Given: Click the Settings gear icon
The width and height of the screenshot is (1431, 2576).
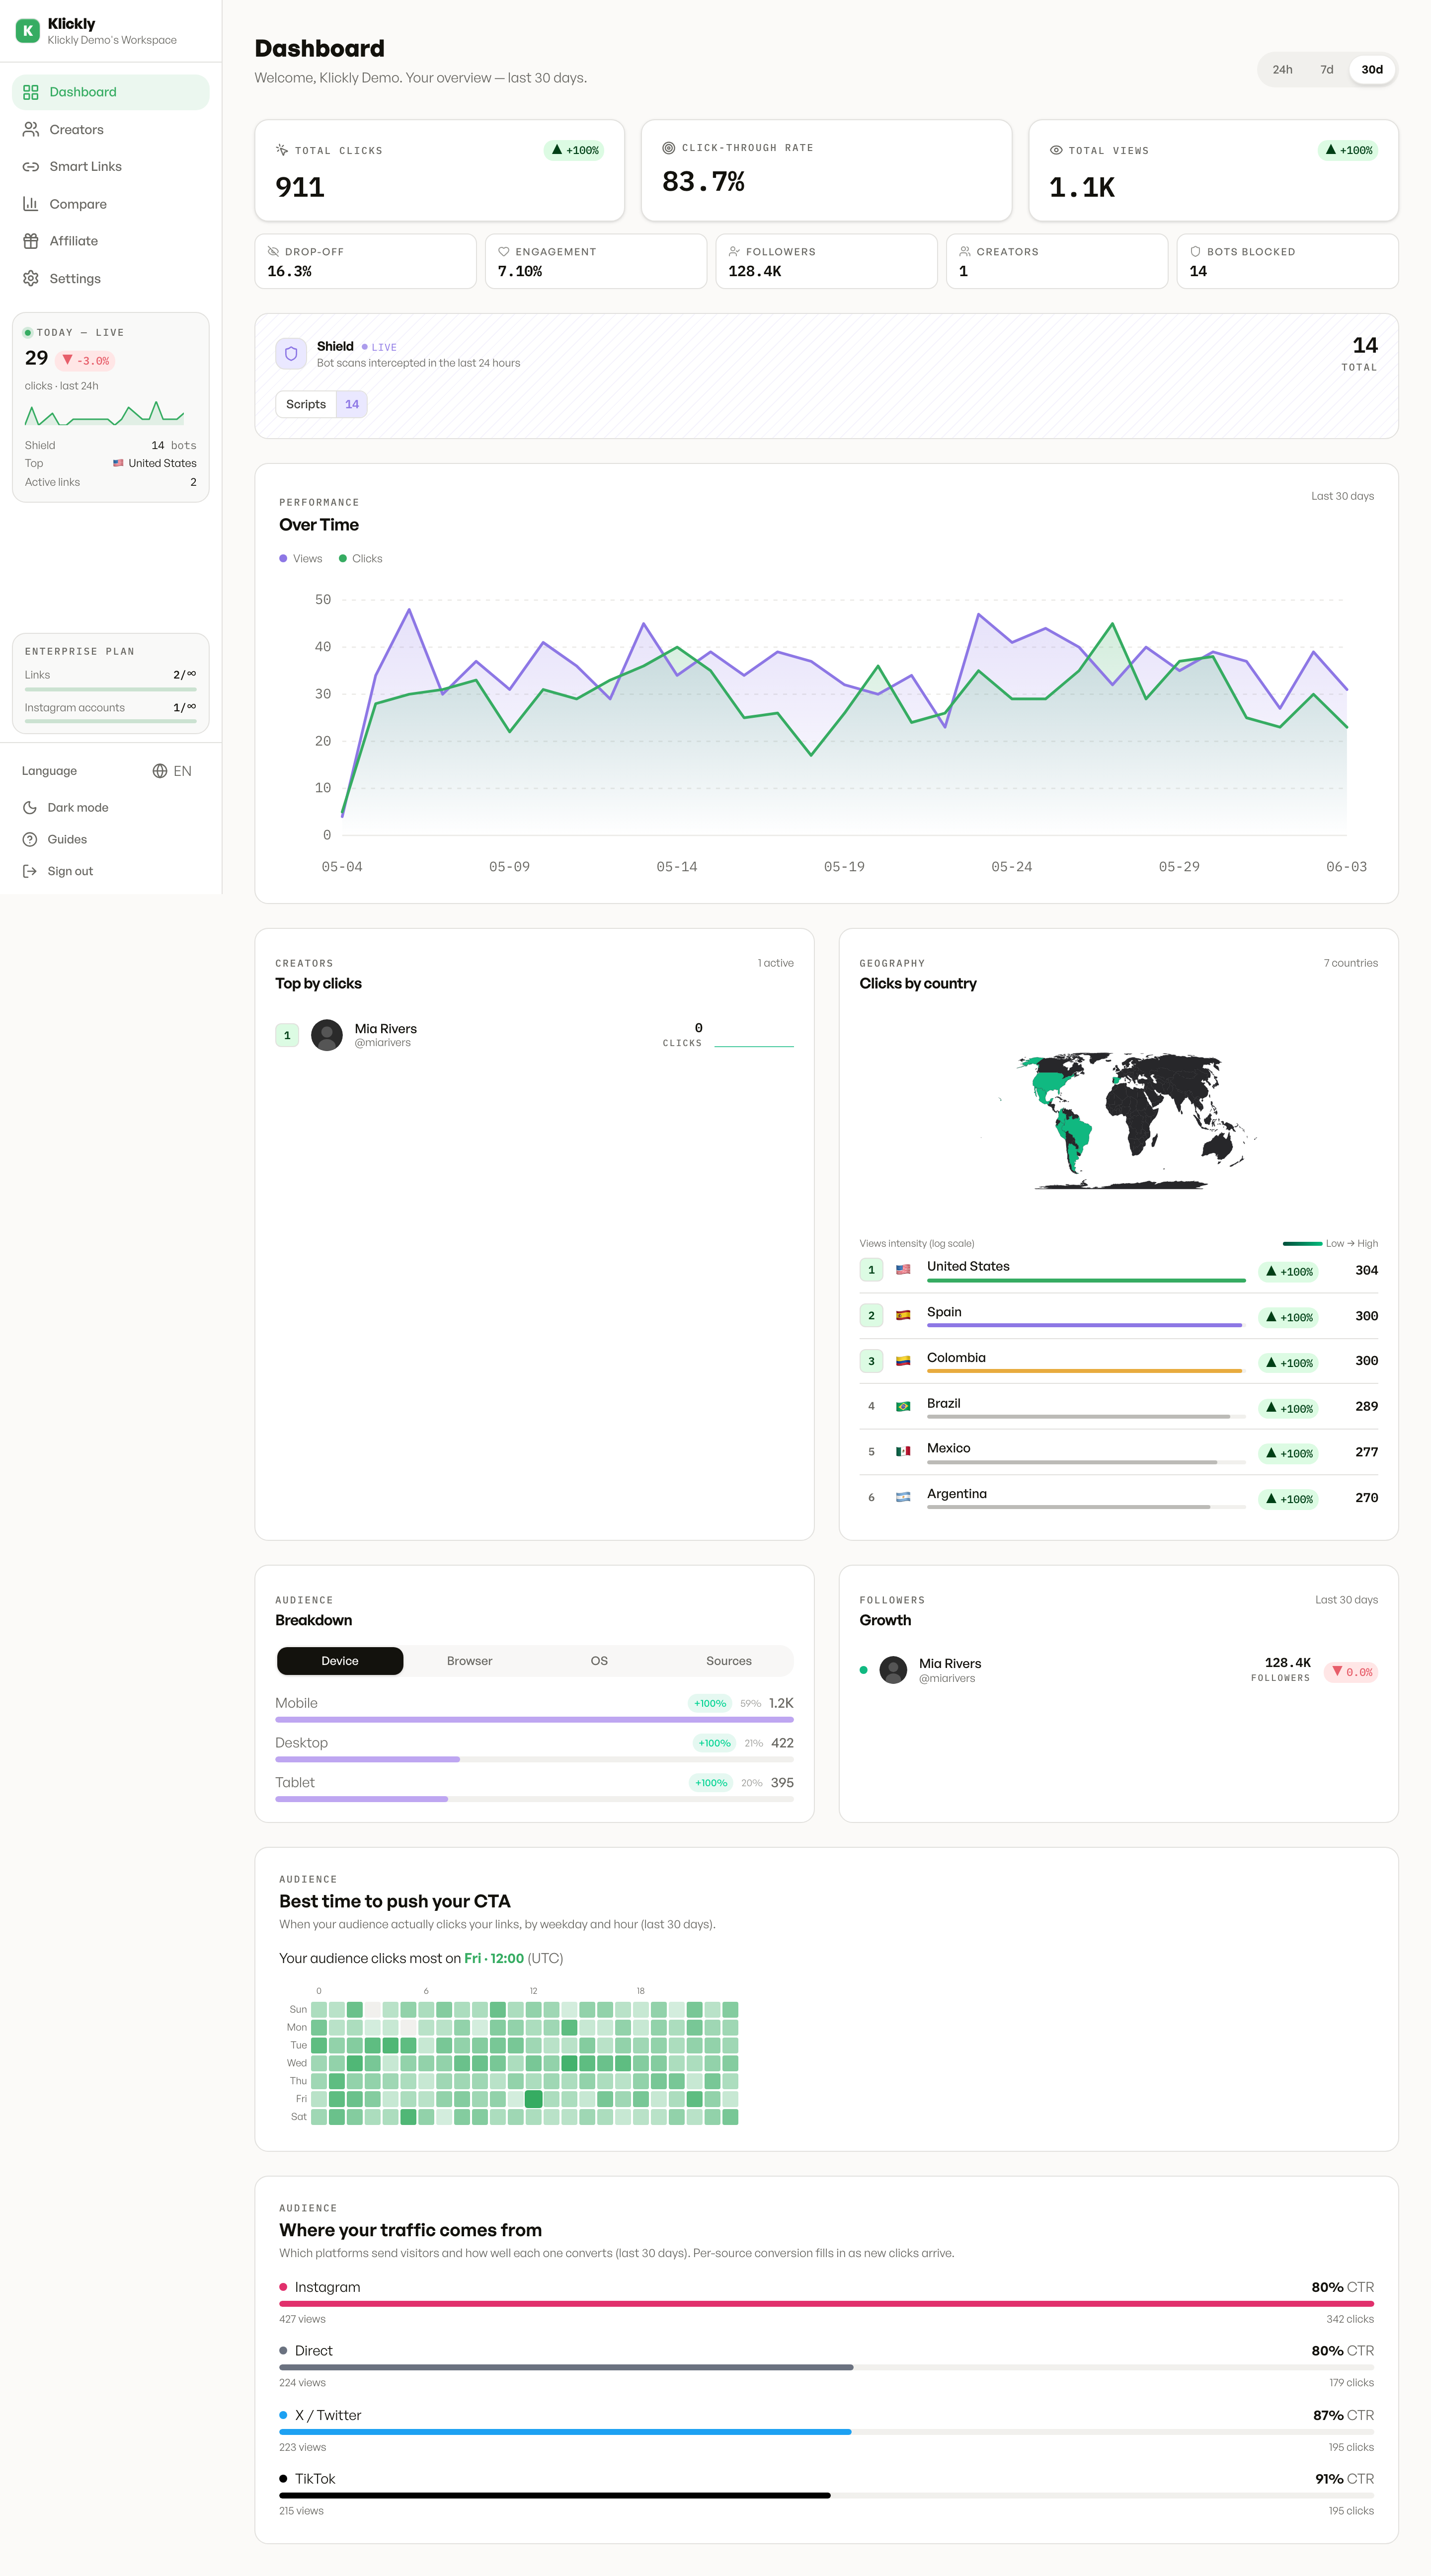Looking at the screenshot, I should pos(31,279).
